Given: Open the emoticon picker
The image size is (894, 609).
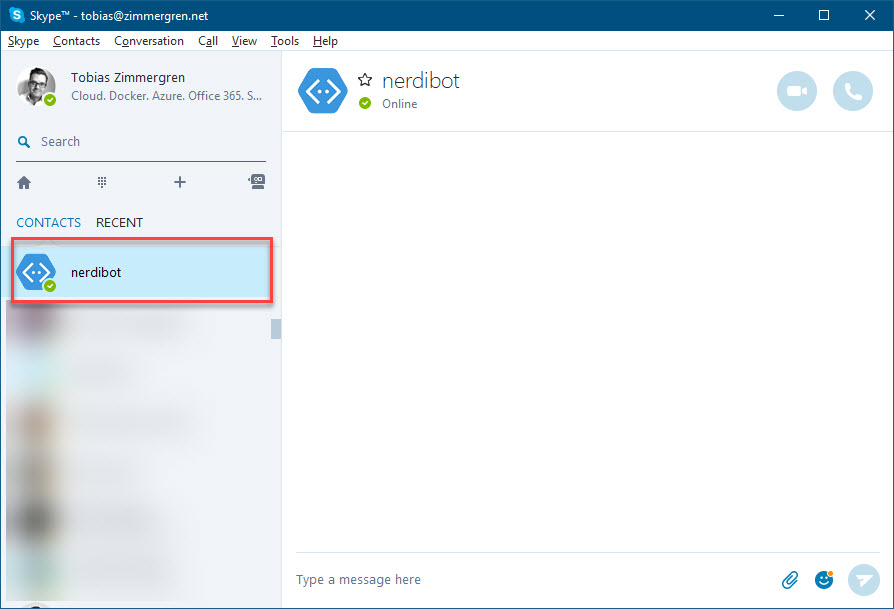Looking at the screenshot, I should point(824,580).
